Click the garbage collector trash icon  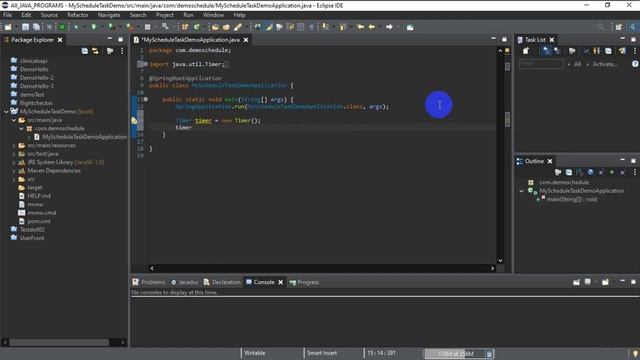[x=489, y=353]
